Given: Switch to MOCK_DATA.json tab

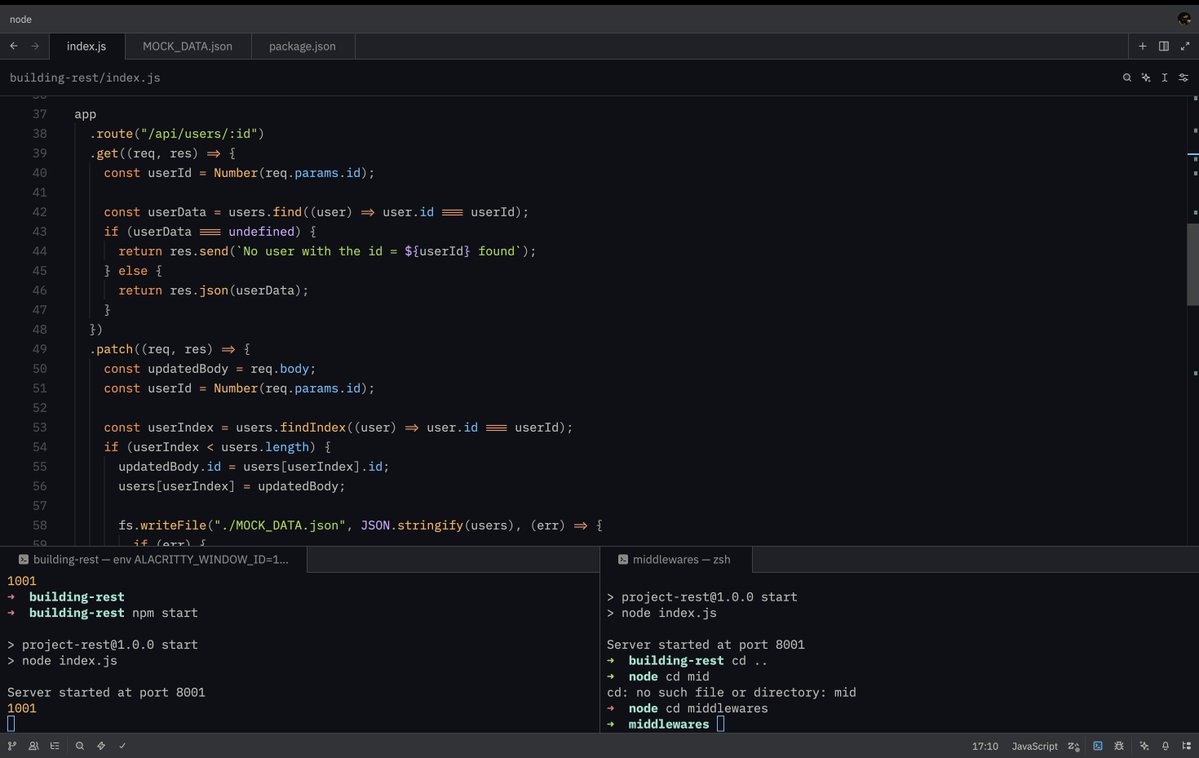Looking at the screenshot, I should (x=187, y=46).
